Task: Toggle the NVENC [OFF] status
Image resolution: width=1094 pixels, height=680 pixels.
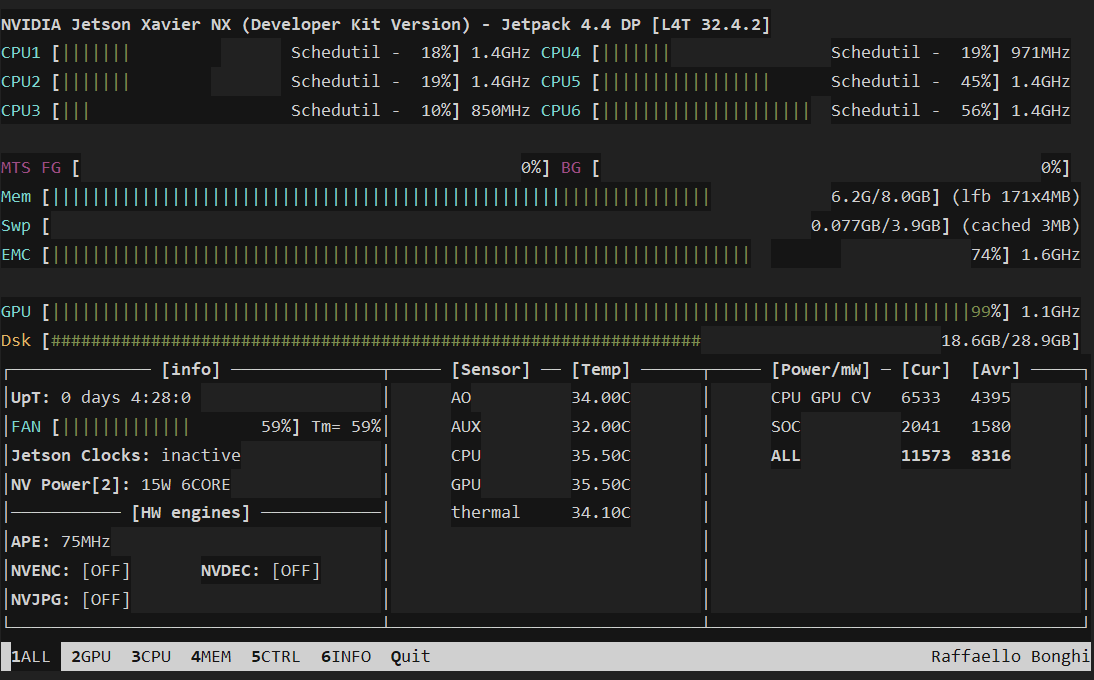Action: coord(105,571)
